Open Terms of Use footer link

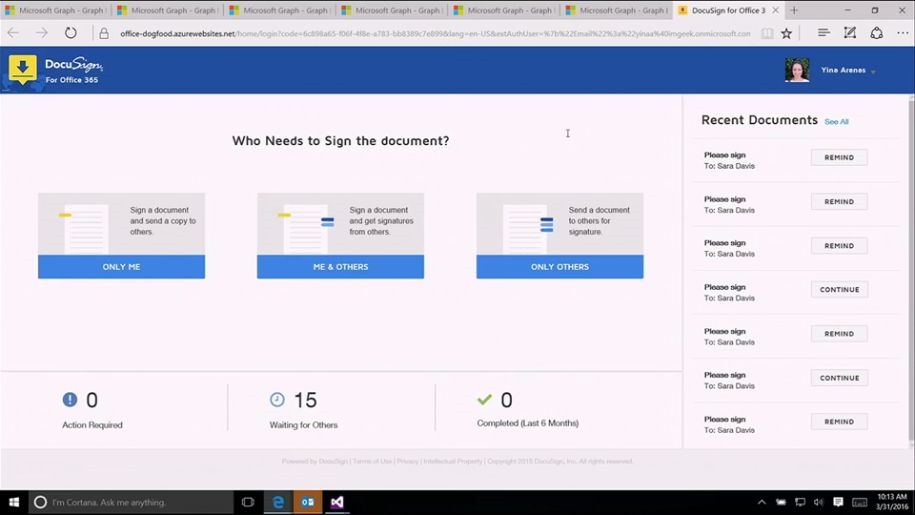point(372,461)
